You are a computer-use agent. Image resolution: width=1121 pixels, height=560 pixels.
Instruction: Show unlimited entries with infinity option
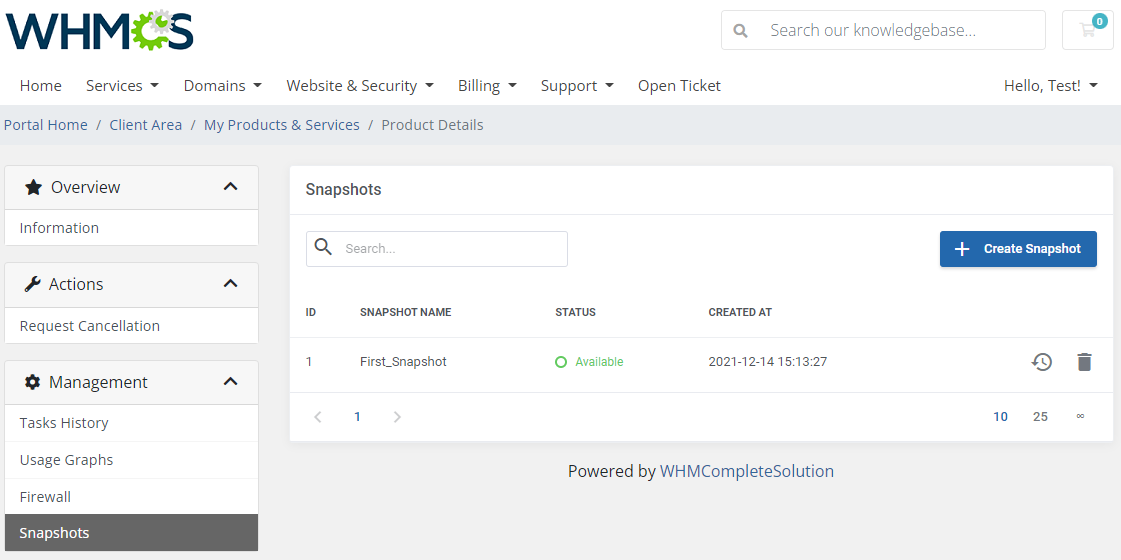pyautogui.click(x=1080, y=416)
